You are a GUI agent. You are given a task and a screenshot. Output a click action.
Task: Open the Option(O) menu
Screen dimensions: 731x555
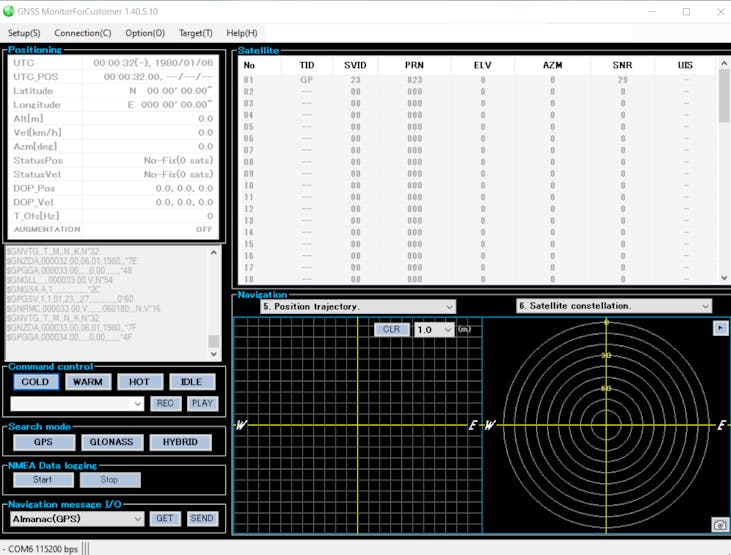[x=145, y=33]
